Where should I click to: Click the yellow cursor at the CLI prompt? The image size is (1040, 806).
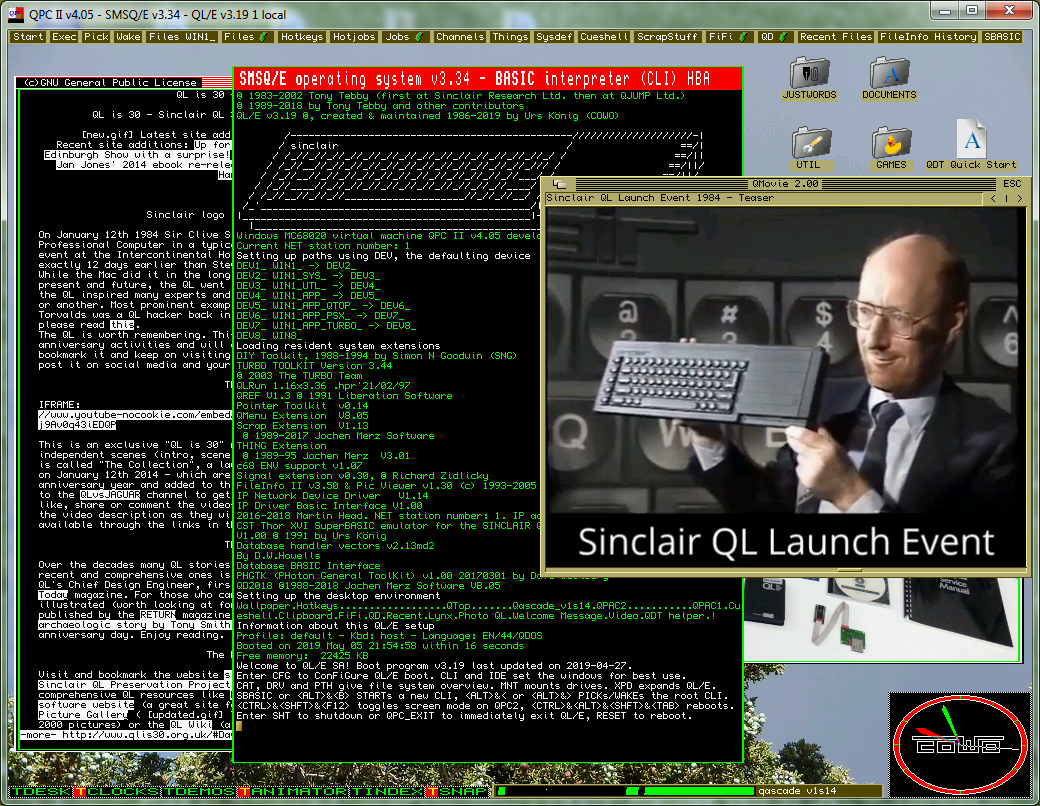pyautogui.click(x=239, y=725)
